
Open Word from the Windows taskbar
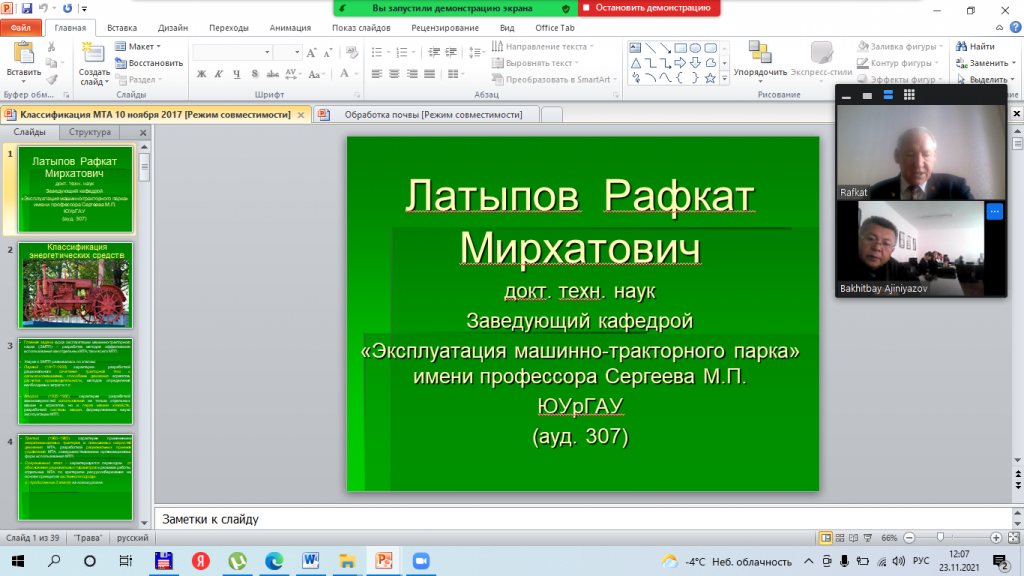coord(310,561)
